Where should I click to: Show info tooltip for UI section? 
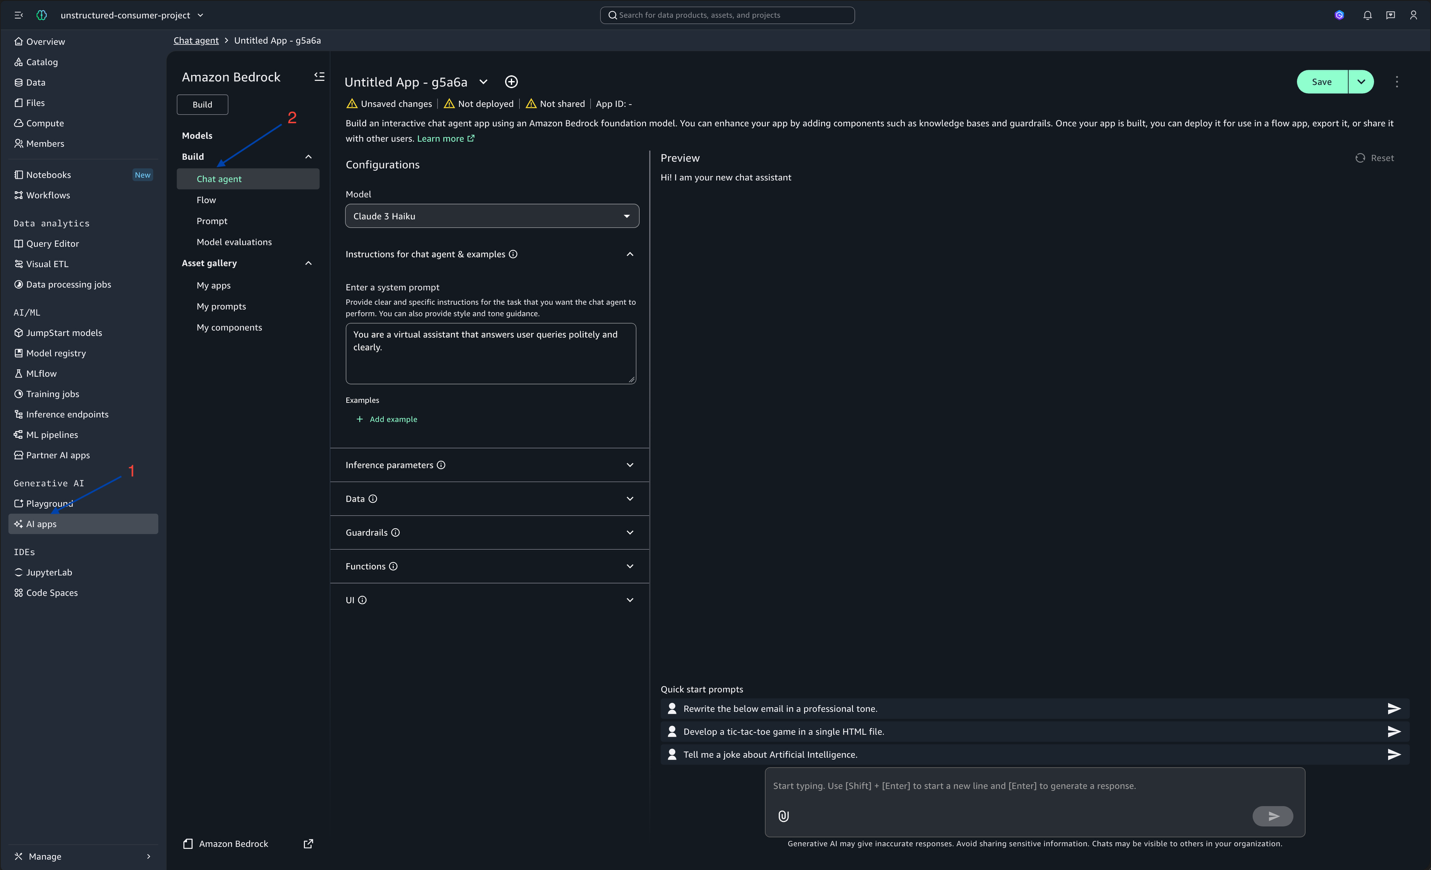[362, 600]
